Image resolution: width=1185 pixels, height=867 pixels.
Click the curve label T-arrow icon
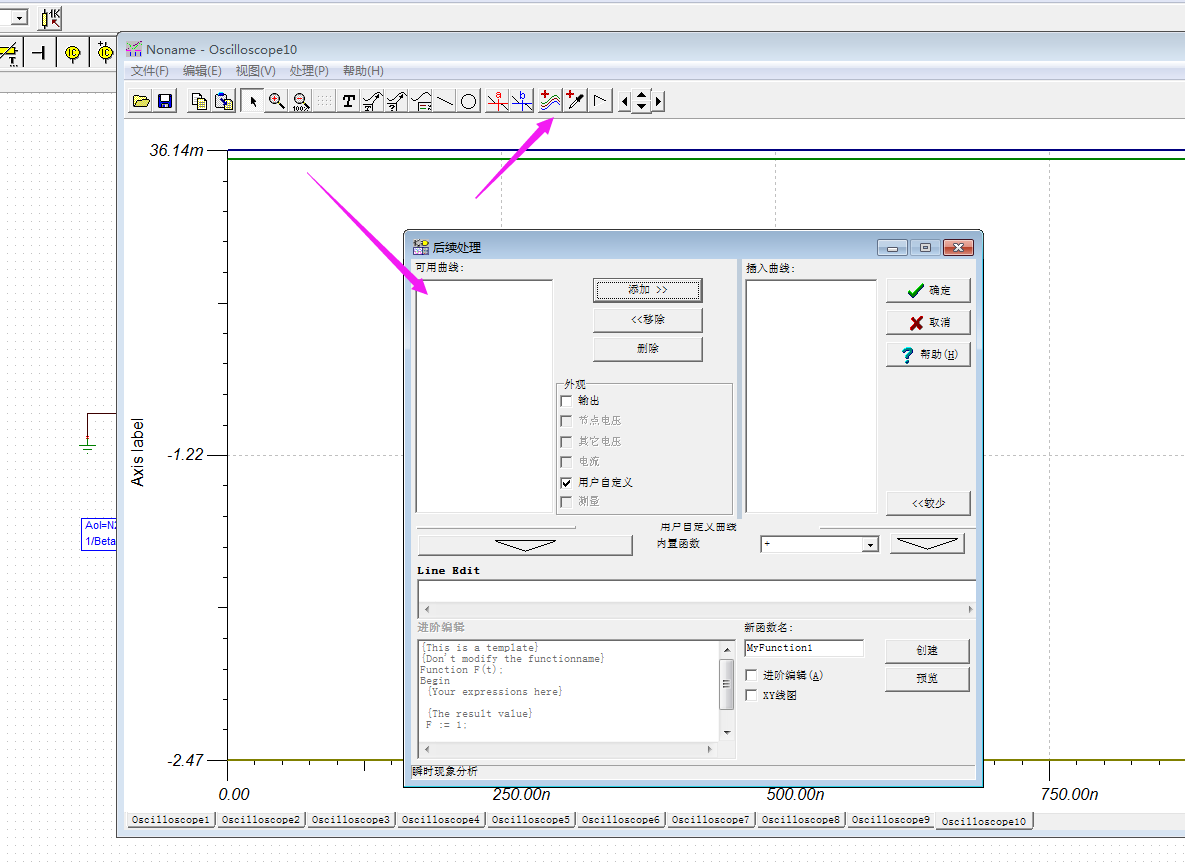click(373, 101)
